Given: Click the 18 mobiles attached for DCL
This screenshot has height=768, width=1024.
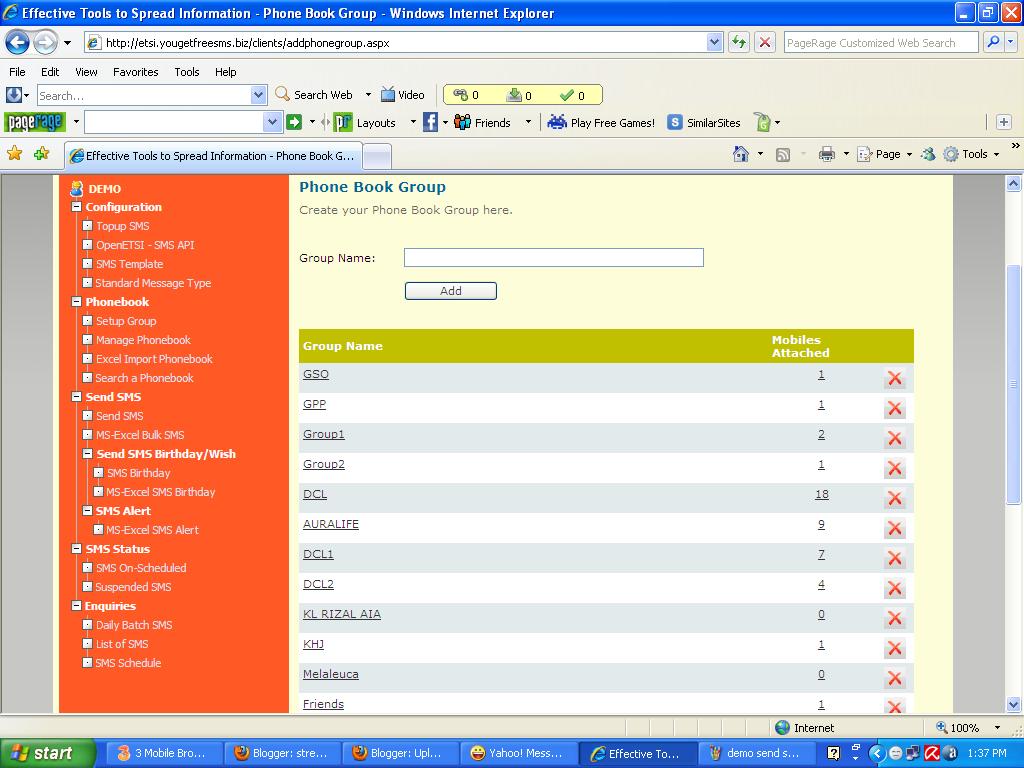Looking at the screenshot, I should tap(822, 494).
